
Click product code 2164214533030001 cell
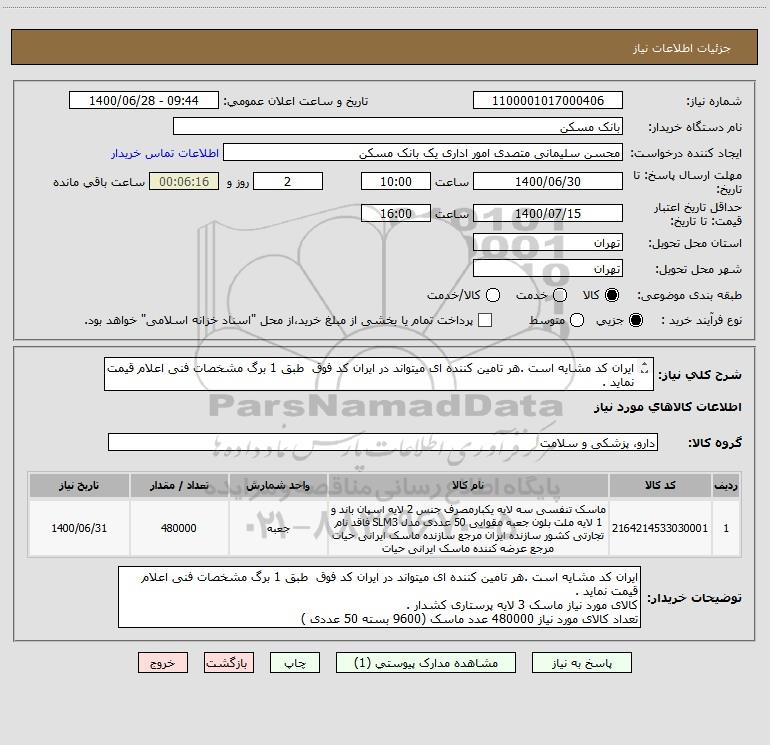(660, 528)
